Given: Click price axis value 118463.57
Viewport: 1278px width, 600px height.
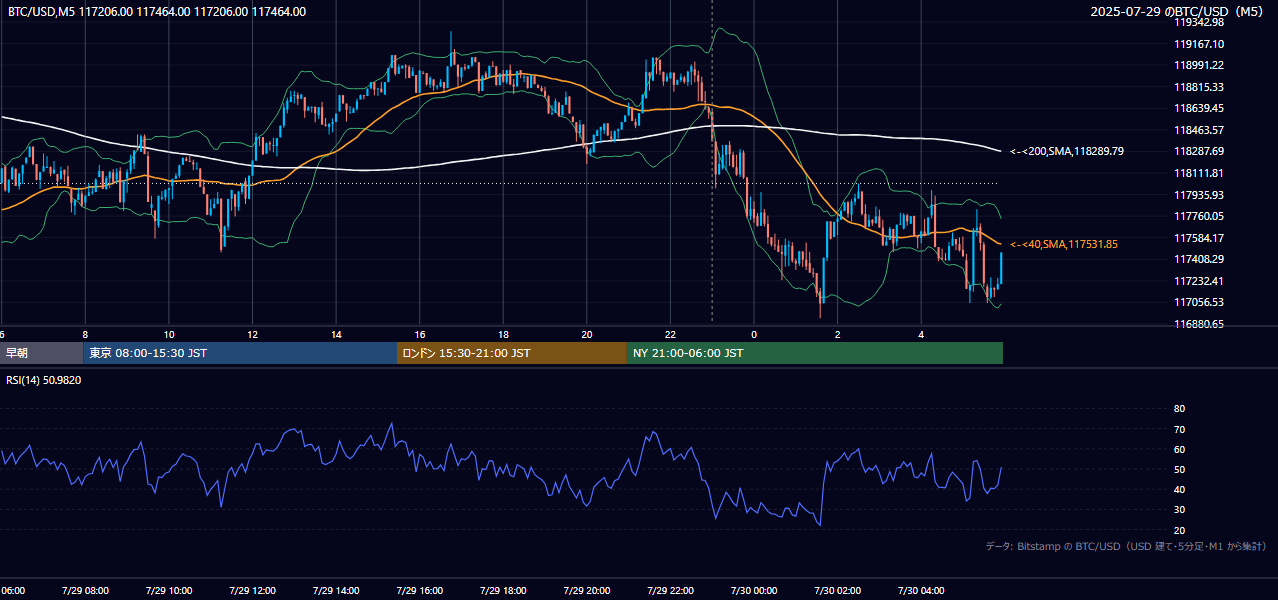Looking at the screenshot, I should 1199,130.
